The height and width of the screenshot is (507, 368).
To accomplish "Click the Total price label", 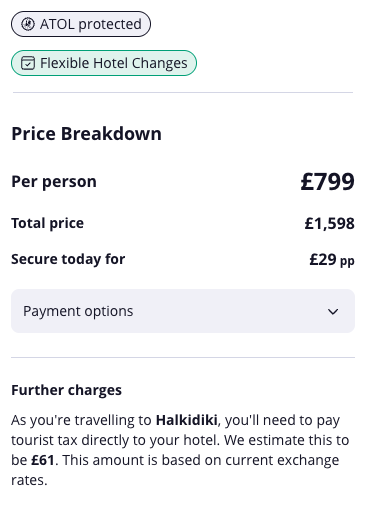I will pos(48,223).
